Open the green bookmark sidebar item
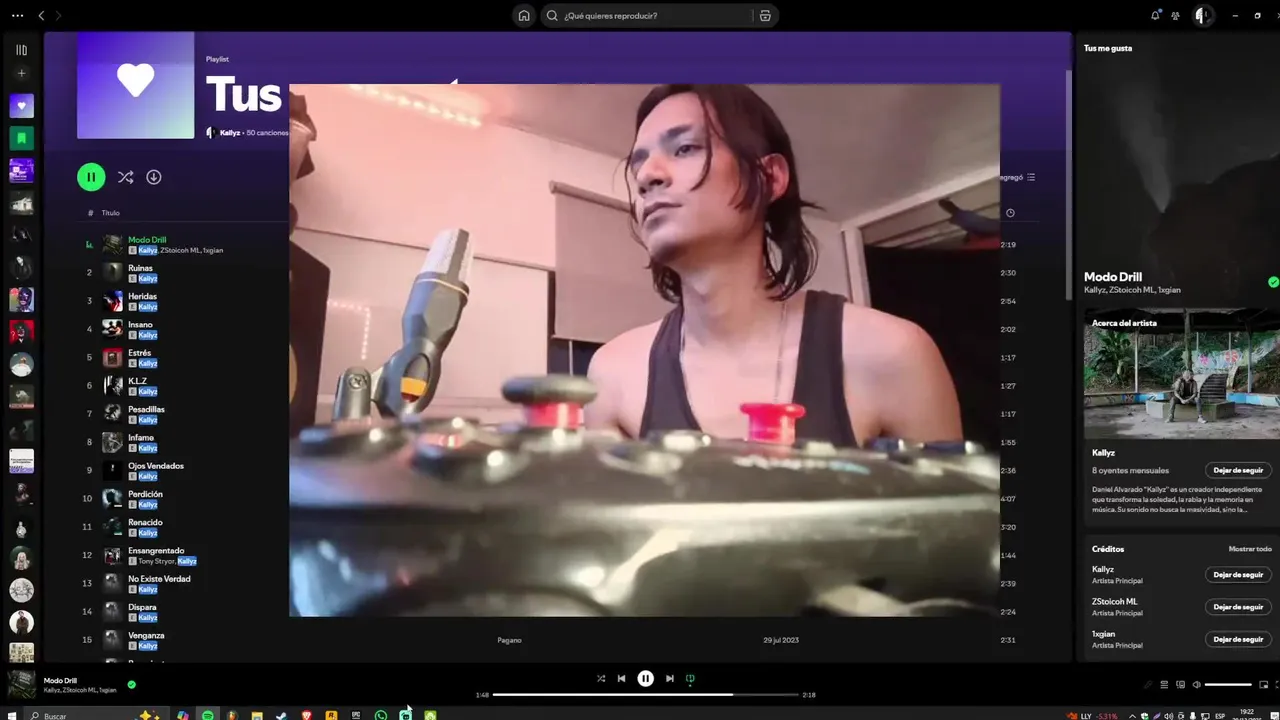Viewport: 1280px width, 720px height. (21, 138)
